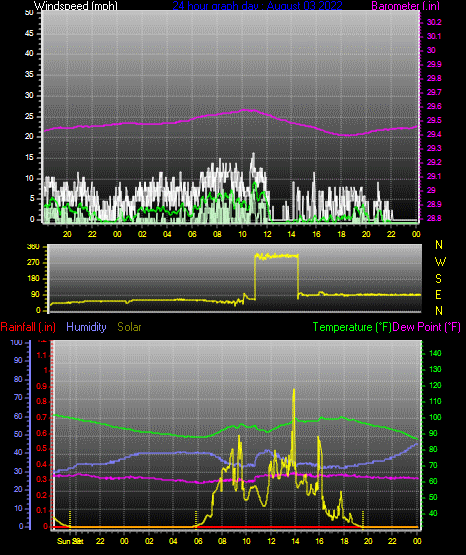
Task: Click the '110' temperature scale value
Action: (x=435, y=401)
